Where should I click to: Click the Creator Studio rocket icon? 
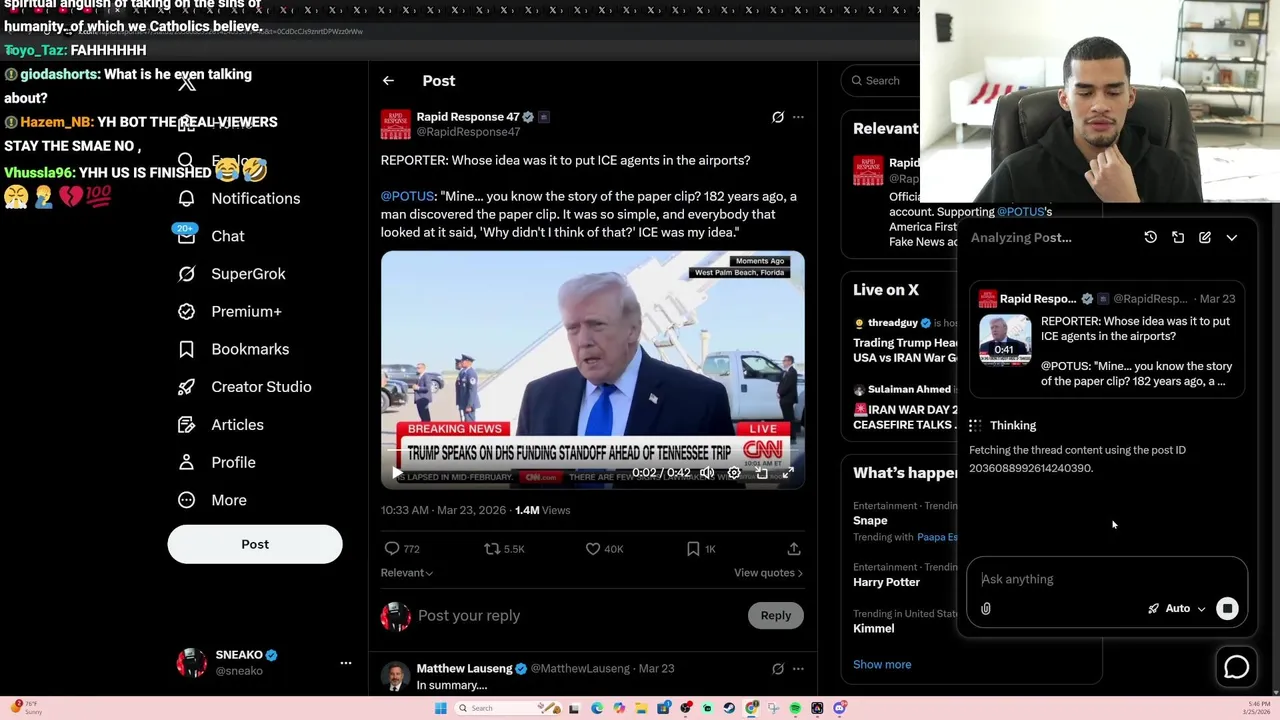point(186,387)
